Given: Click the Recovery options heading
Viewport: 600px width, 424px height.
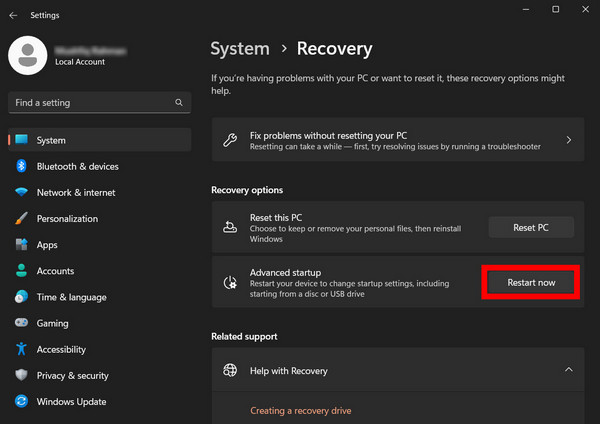Looking at the screenshot, I should (x=247, y=190).
